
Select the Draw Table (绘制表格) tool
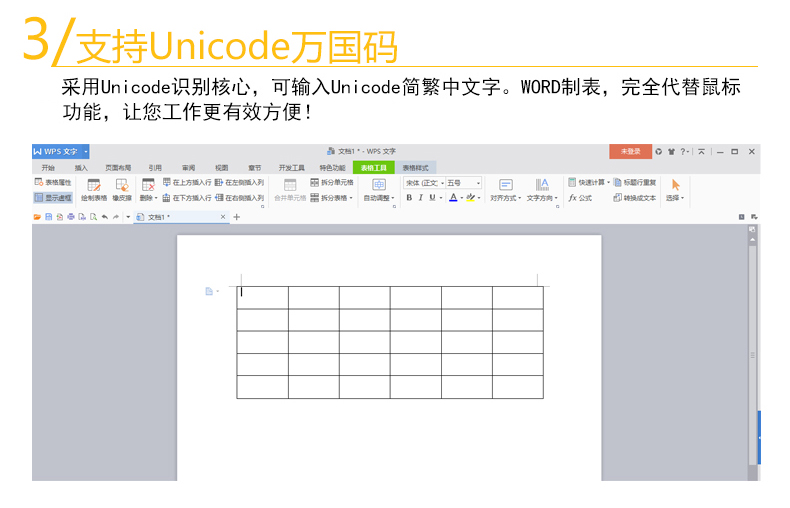click(x=94, y=188)
